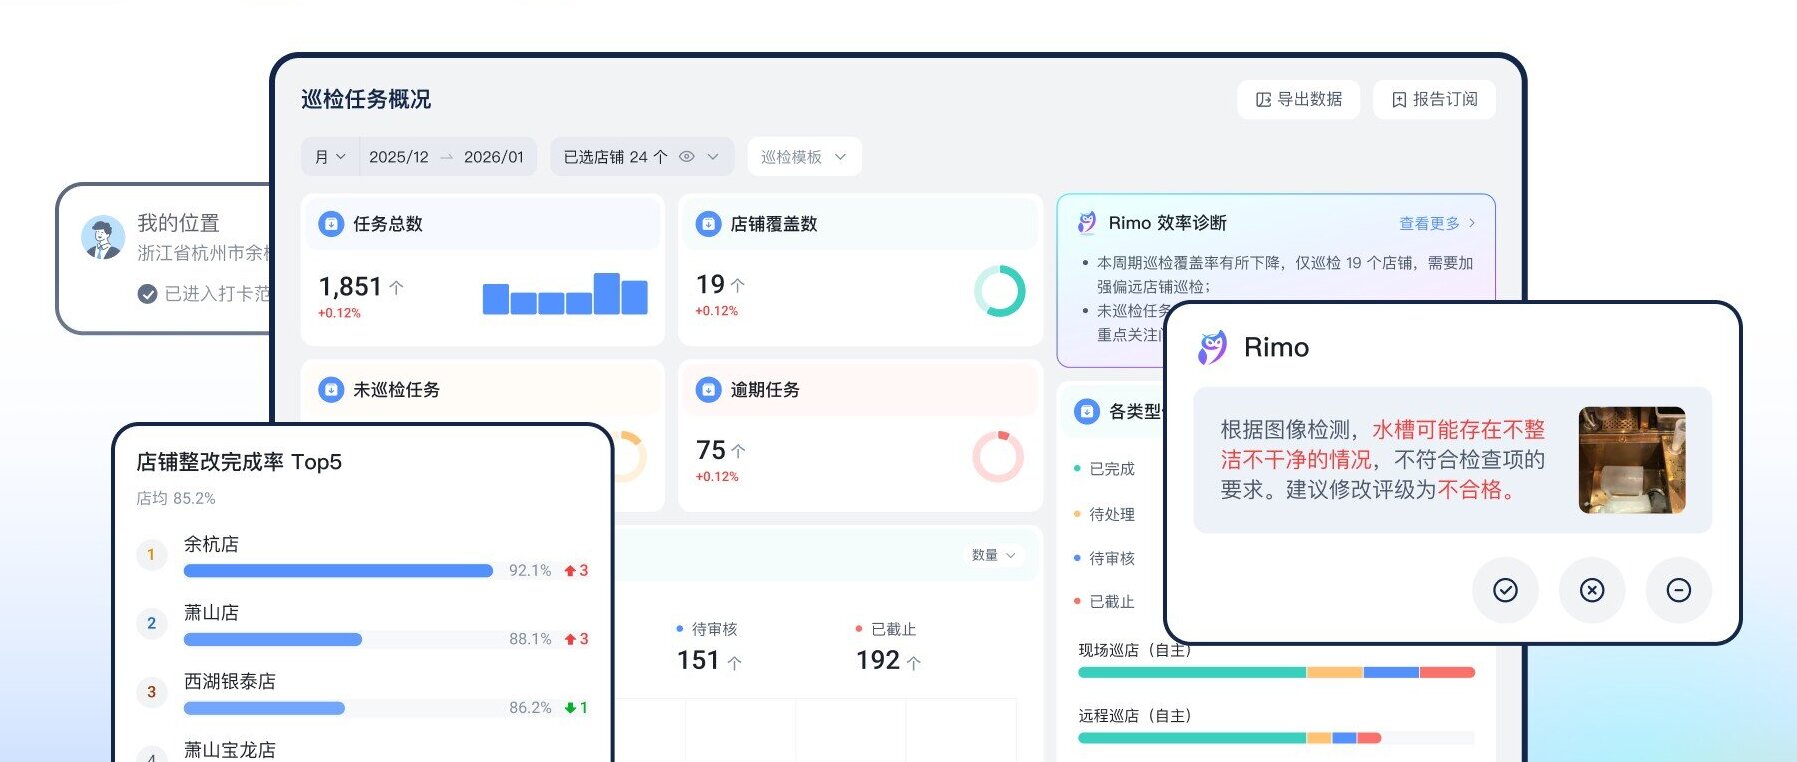Select the 余杭店 ranking row name
Image resolution: width=1797 pixels, height=762 pixels.
211,544
